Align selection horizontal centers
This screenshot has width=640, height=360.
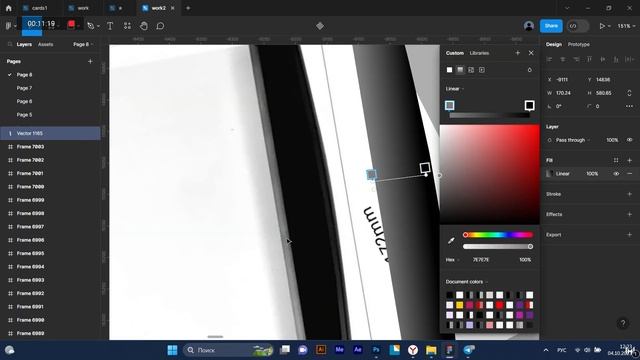click(x=563, y=59)
